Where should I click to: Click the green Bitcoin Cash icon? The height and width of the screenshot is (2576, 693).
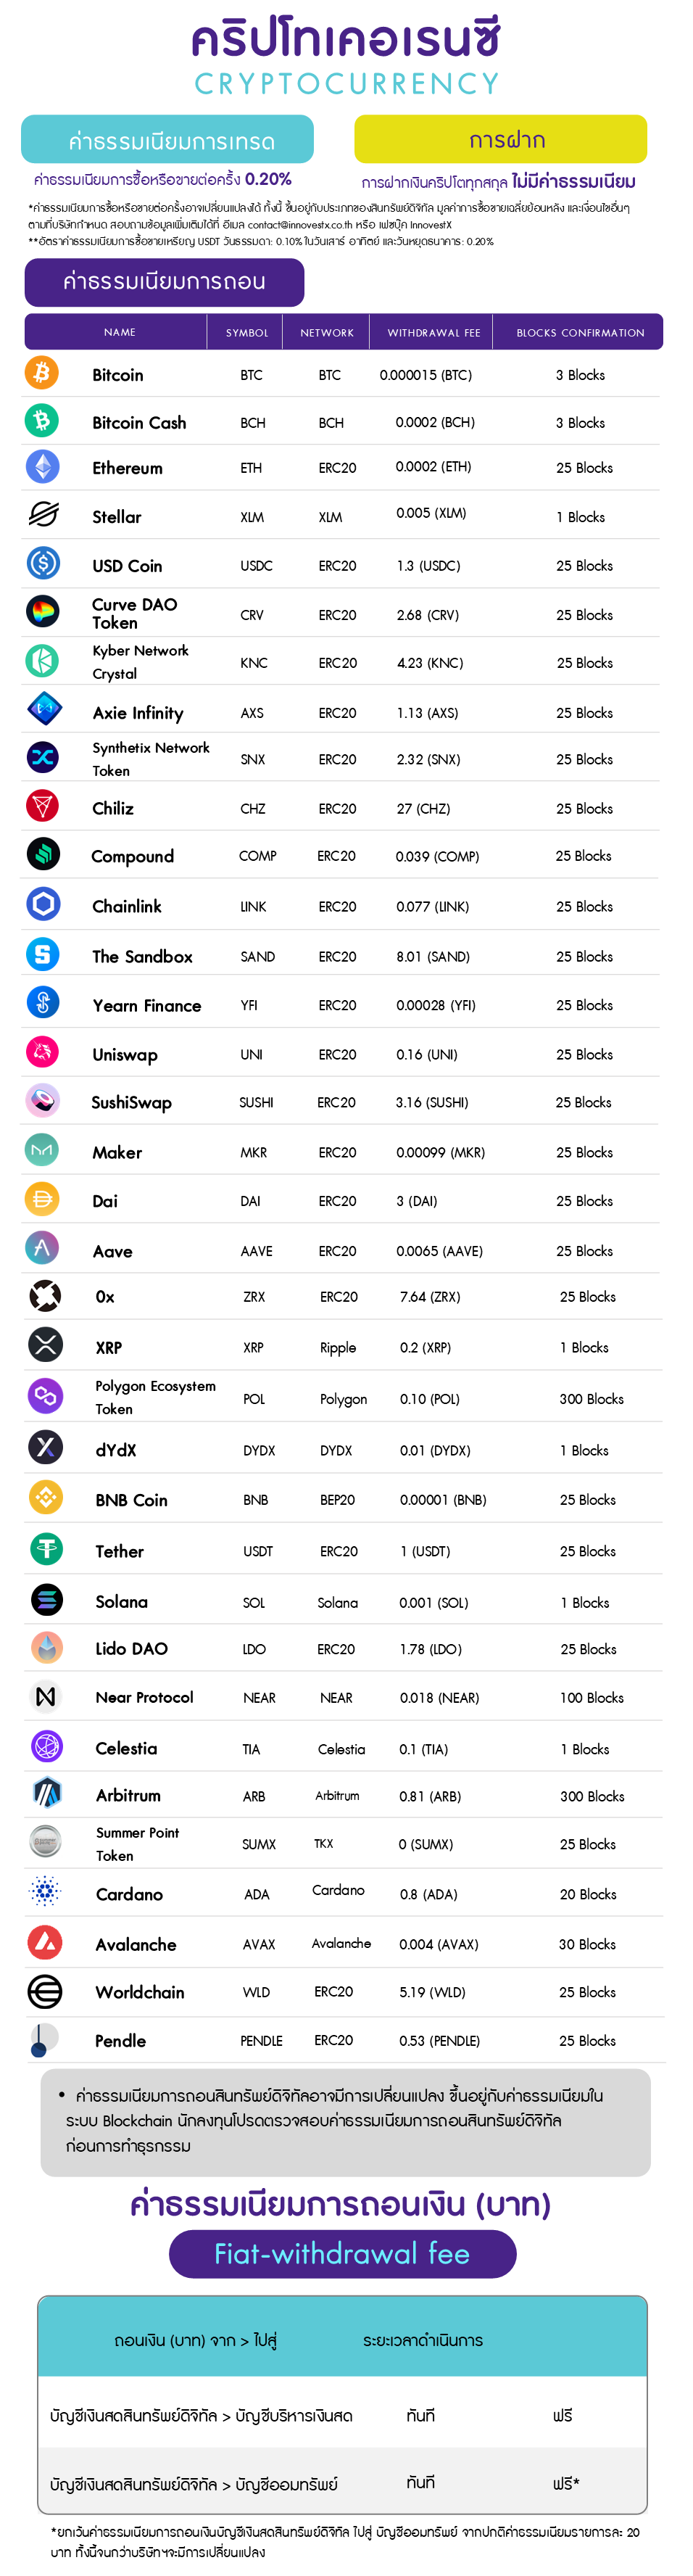(42, 421)
